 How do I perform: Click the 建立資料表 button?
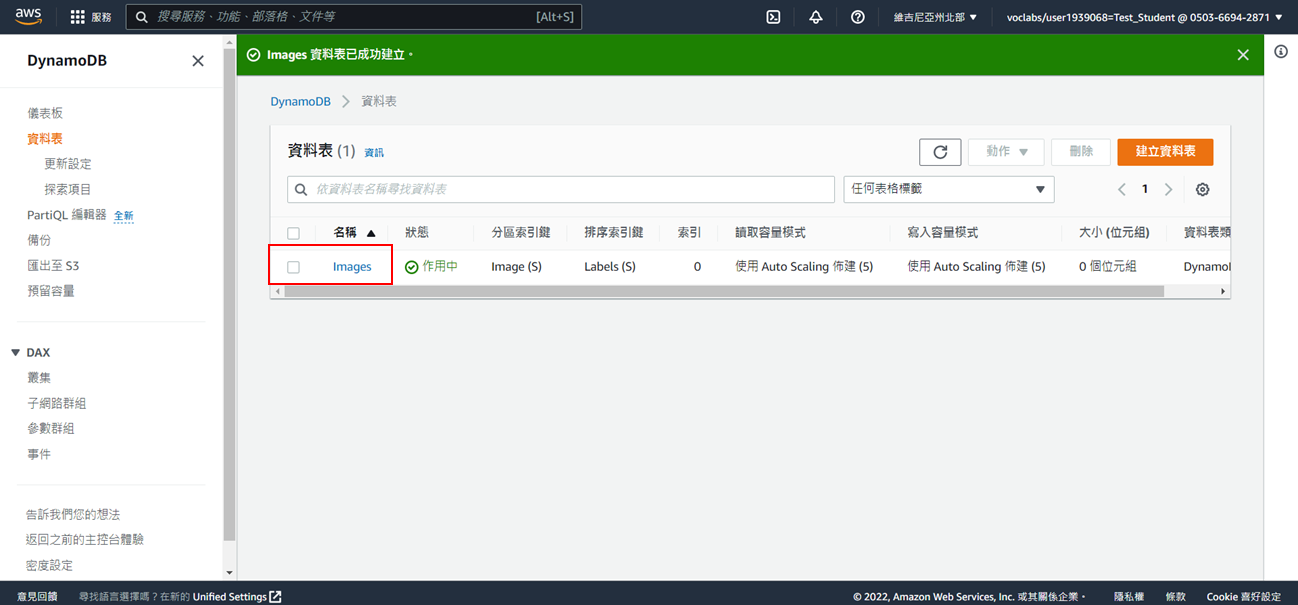click(x=1165, y=152)
